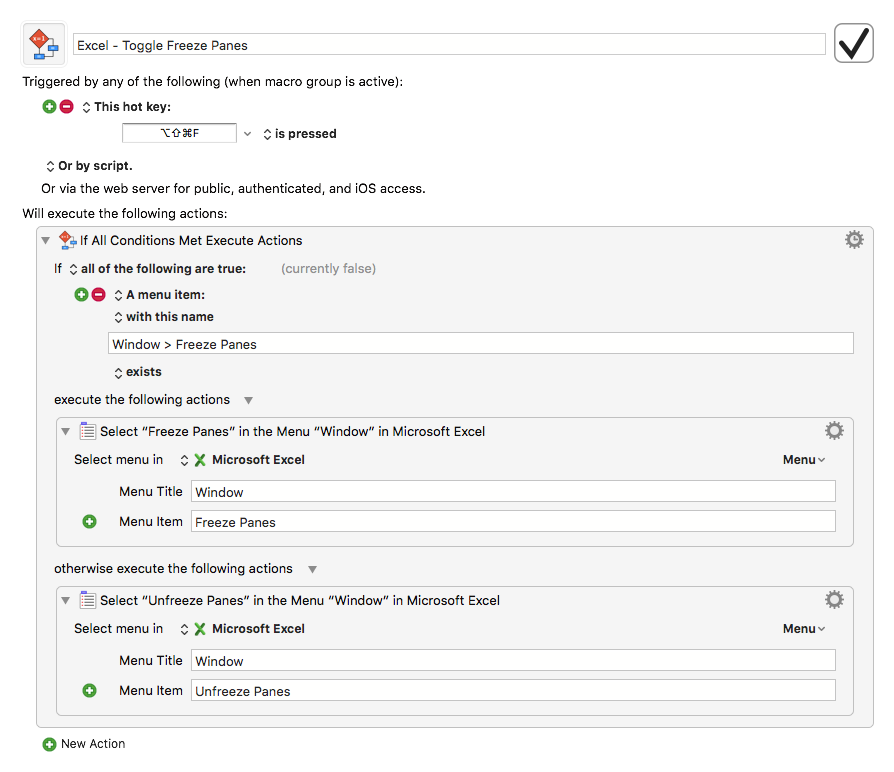Screen dimensions: 894x772
Task: Add submenu item to Unfreeze Panes action
Action: (90, 690)
